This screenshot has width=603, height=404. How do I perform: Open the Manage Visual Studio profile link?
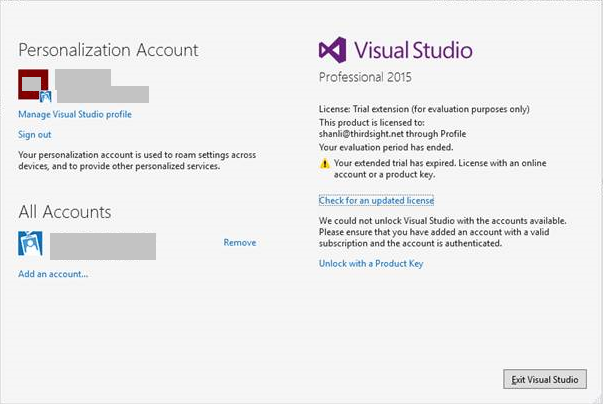75,115
